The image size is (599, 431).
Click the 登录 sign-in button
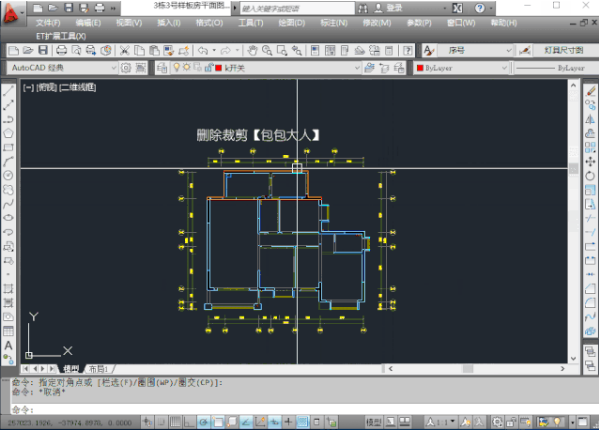(x=389, y=8)
